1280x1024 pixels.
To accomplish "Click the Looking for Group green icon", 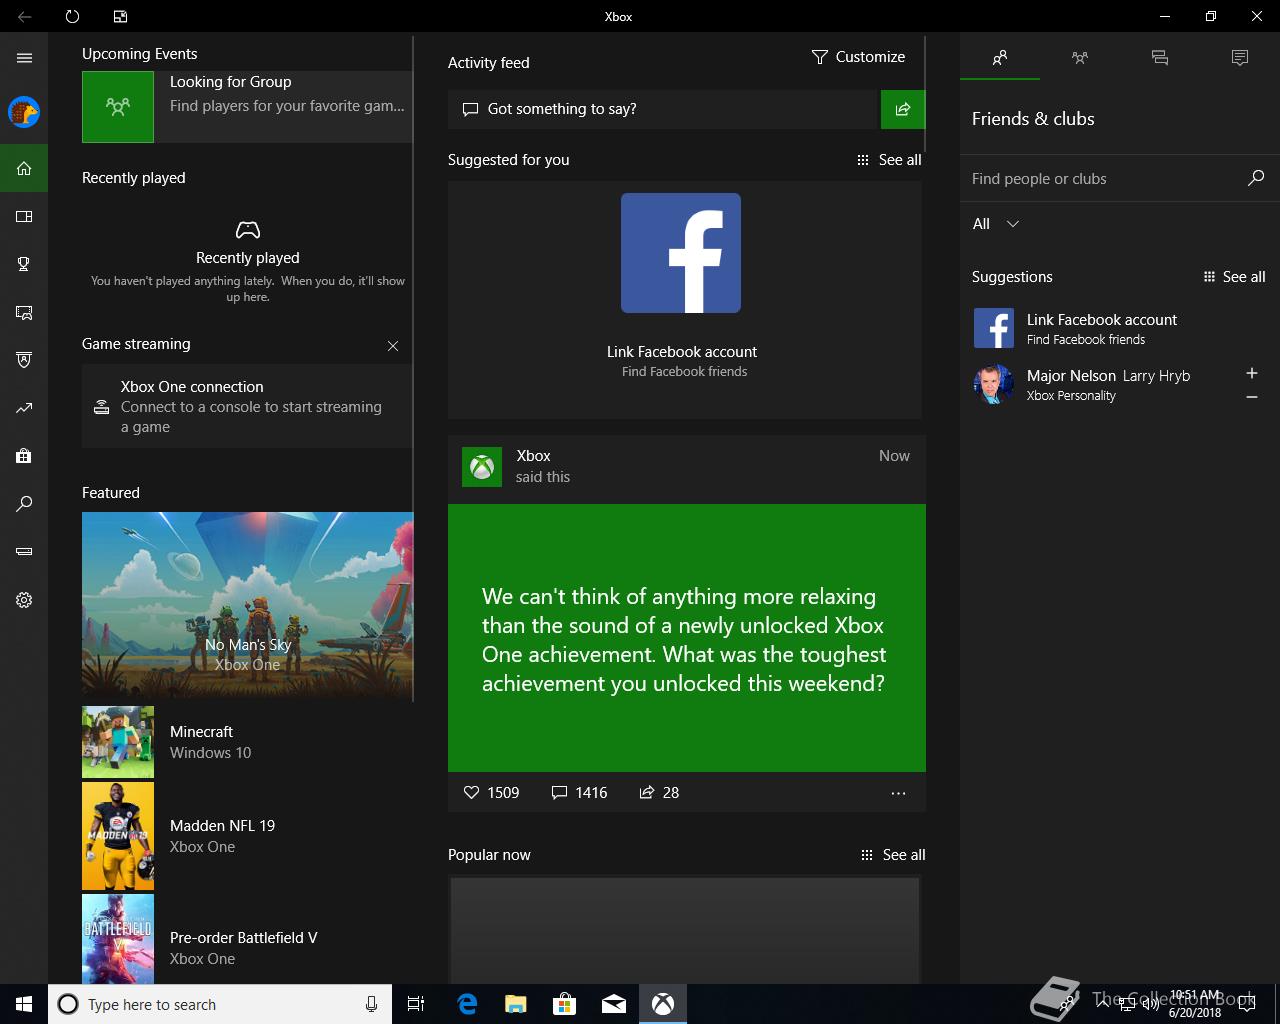I will click(x=118, y=106).
